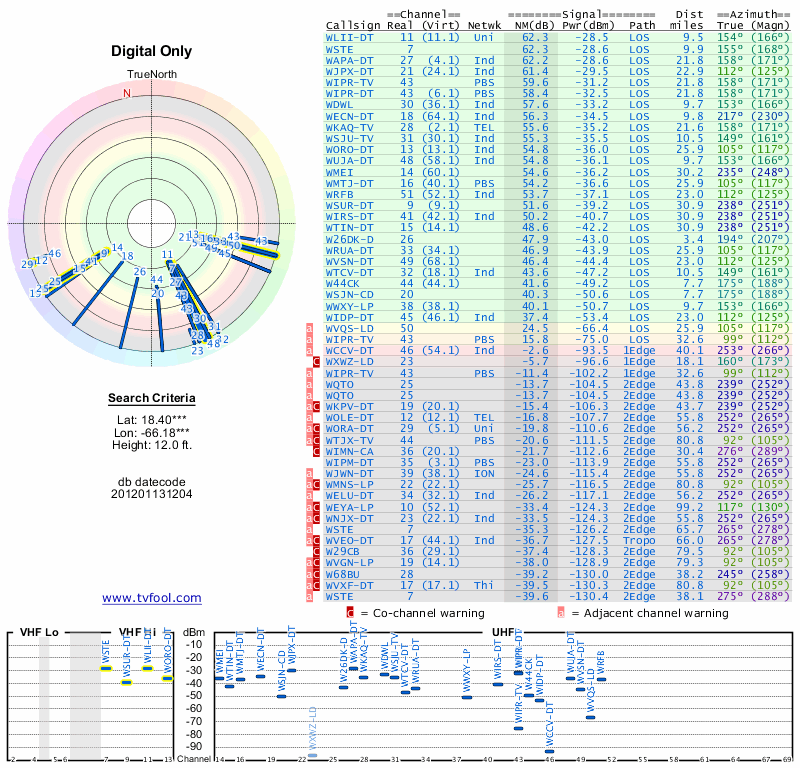Select callsign WVGN-LP
The width and height of the screenshot is (800, 768).
coord(349,562)
